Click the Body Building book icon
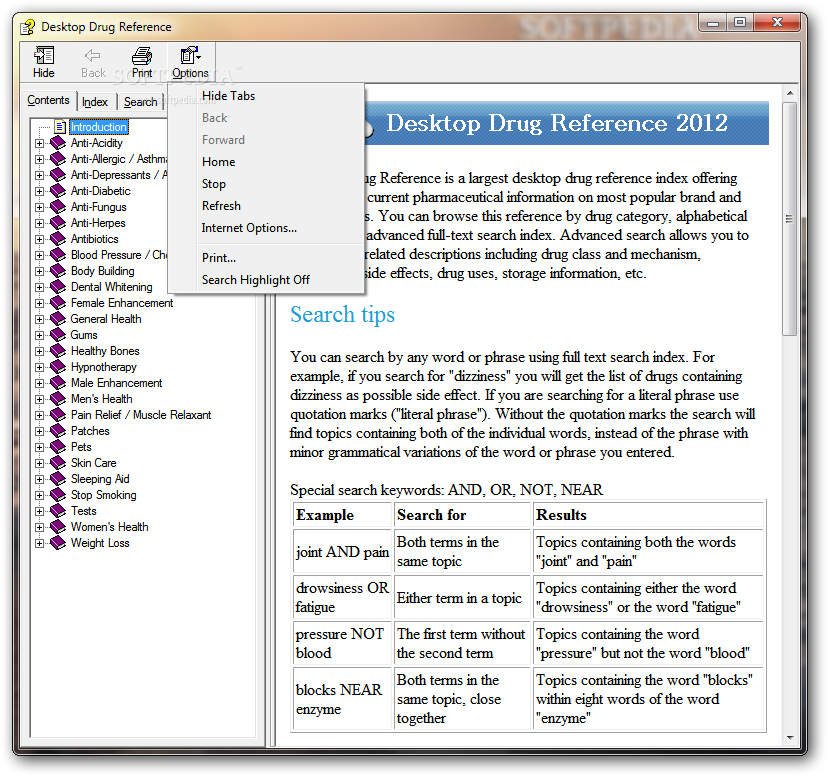The width and height of the screenshot is (828, 776). [x=58, y=271]
